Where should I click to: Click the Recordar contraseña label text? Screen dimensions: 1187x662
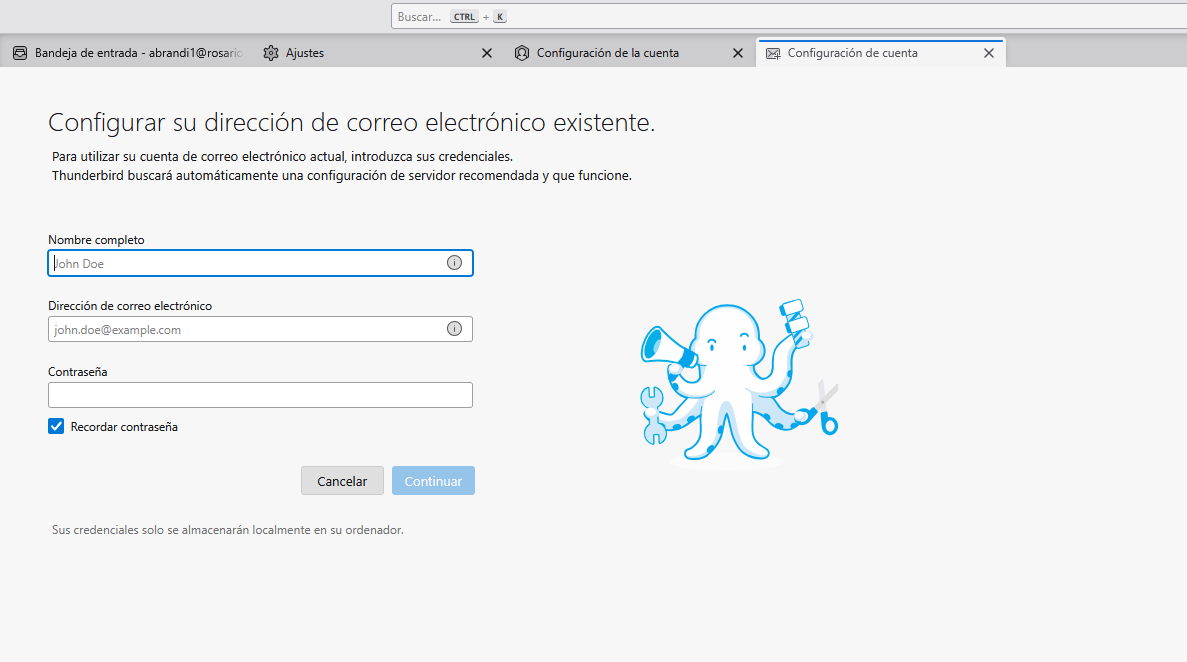(124, 427)
